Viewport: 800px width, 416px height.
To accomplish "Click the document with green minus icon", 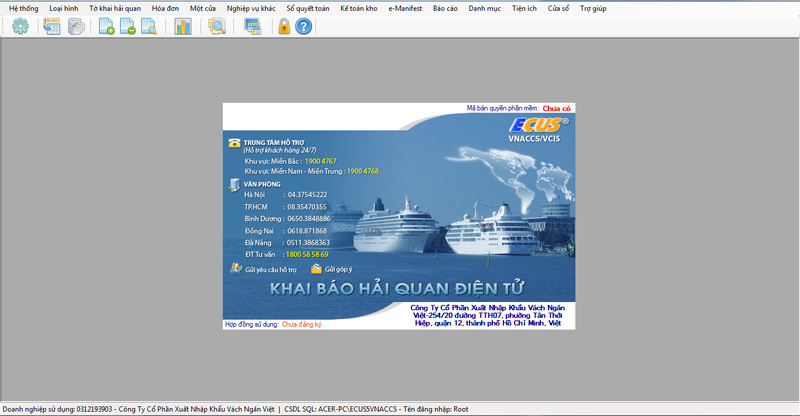I will (x=128, y=26).
